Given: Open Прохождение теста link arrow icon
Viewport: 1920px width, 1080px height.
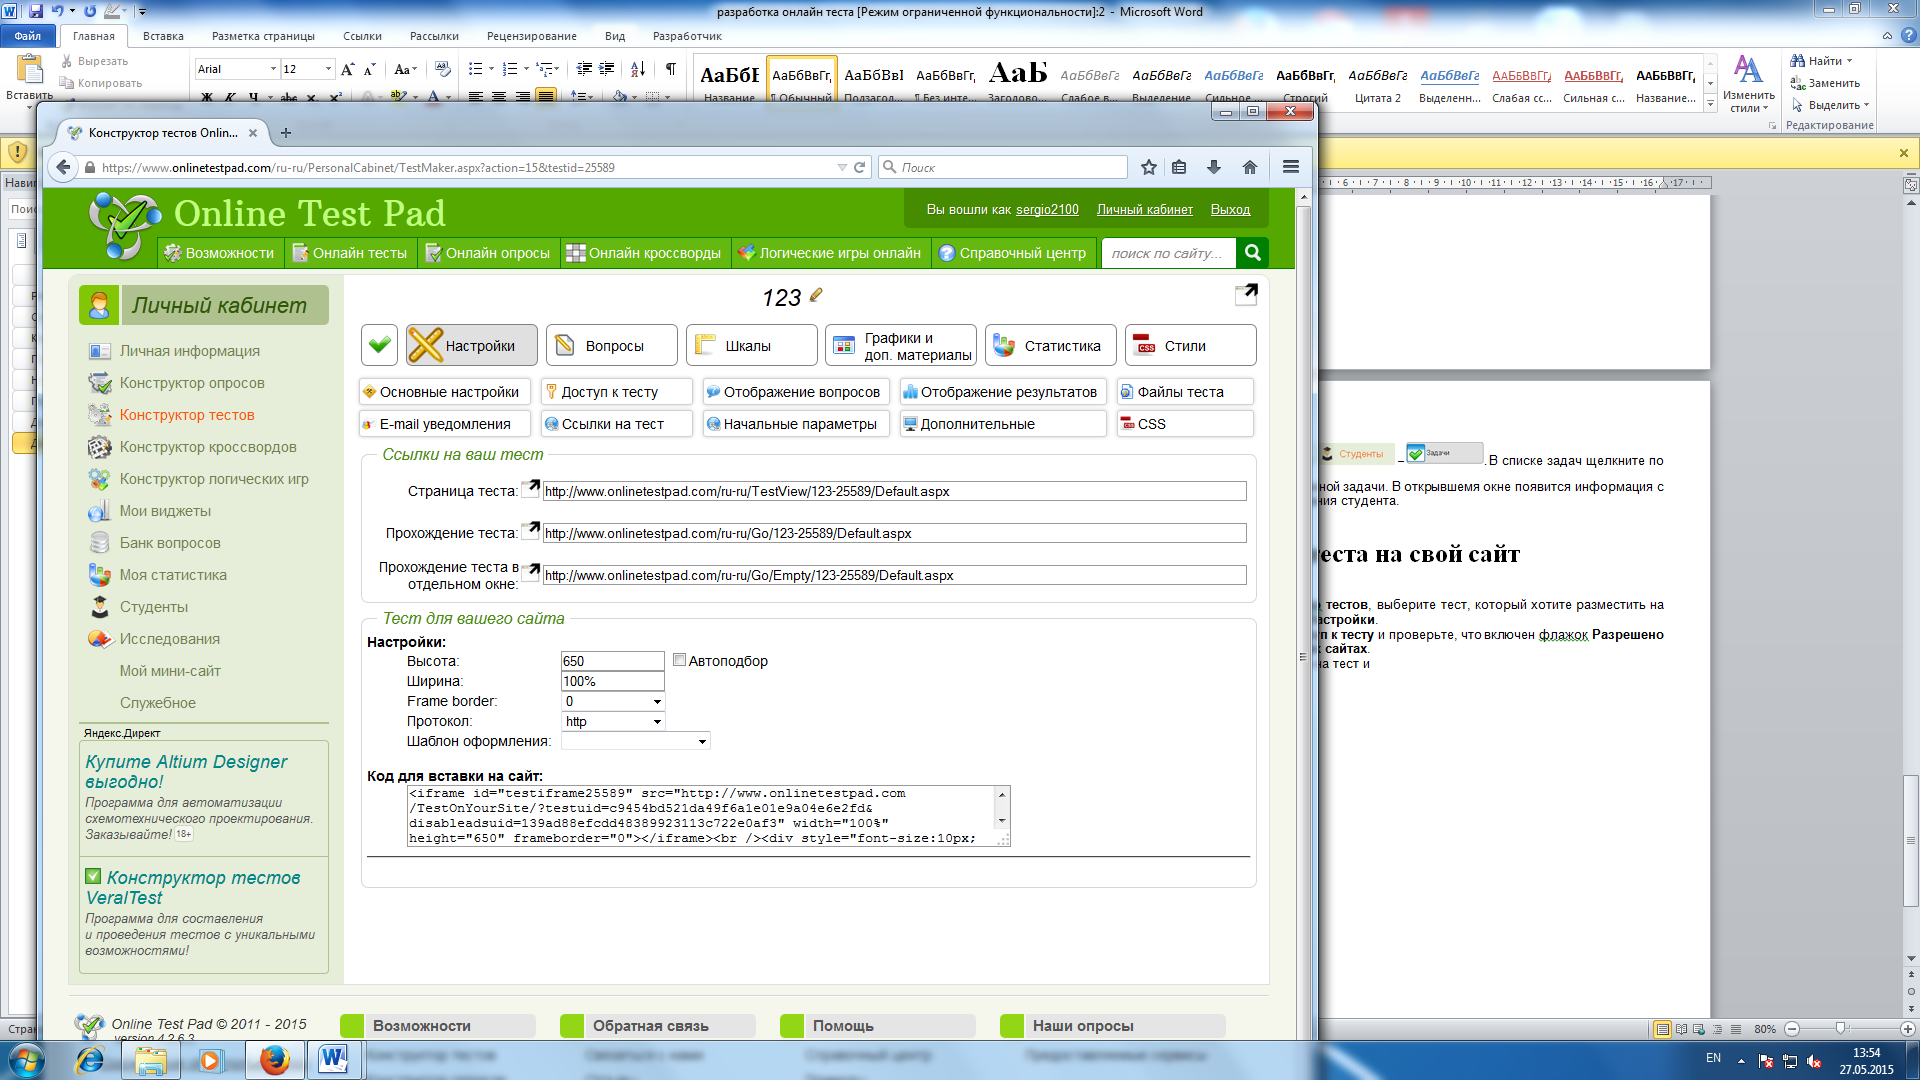Looking at the screenshot, I should point(531,530).
